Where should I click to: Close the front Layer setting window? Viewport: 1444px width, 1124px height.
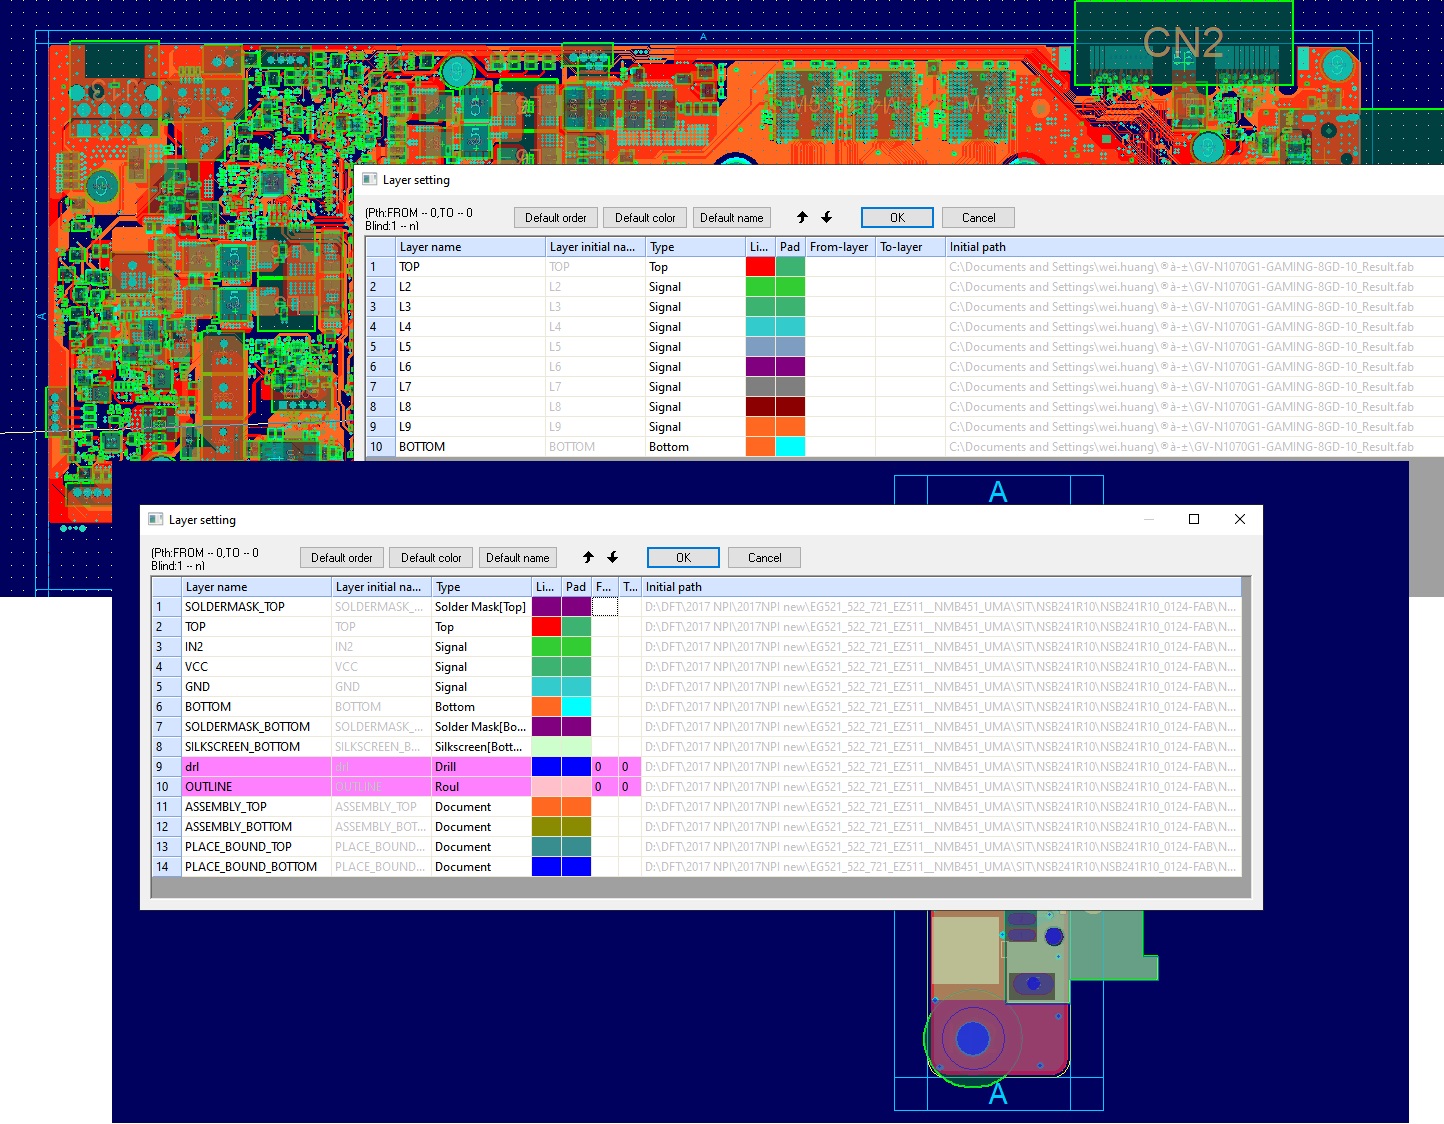[1239, 519]
